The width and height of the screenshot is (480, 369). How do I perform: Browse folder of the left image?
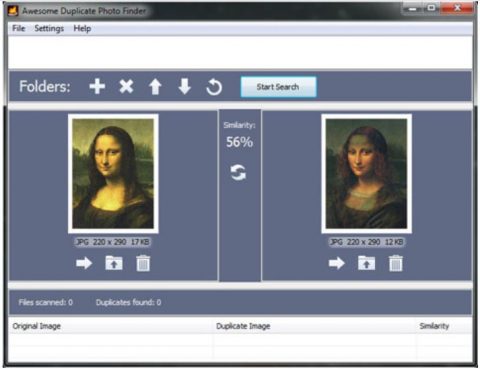[x=114, y=263]
